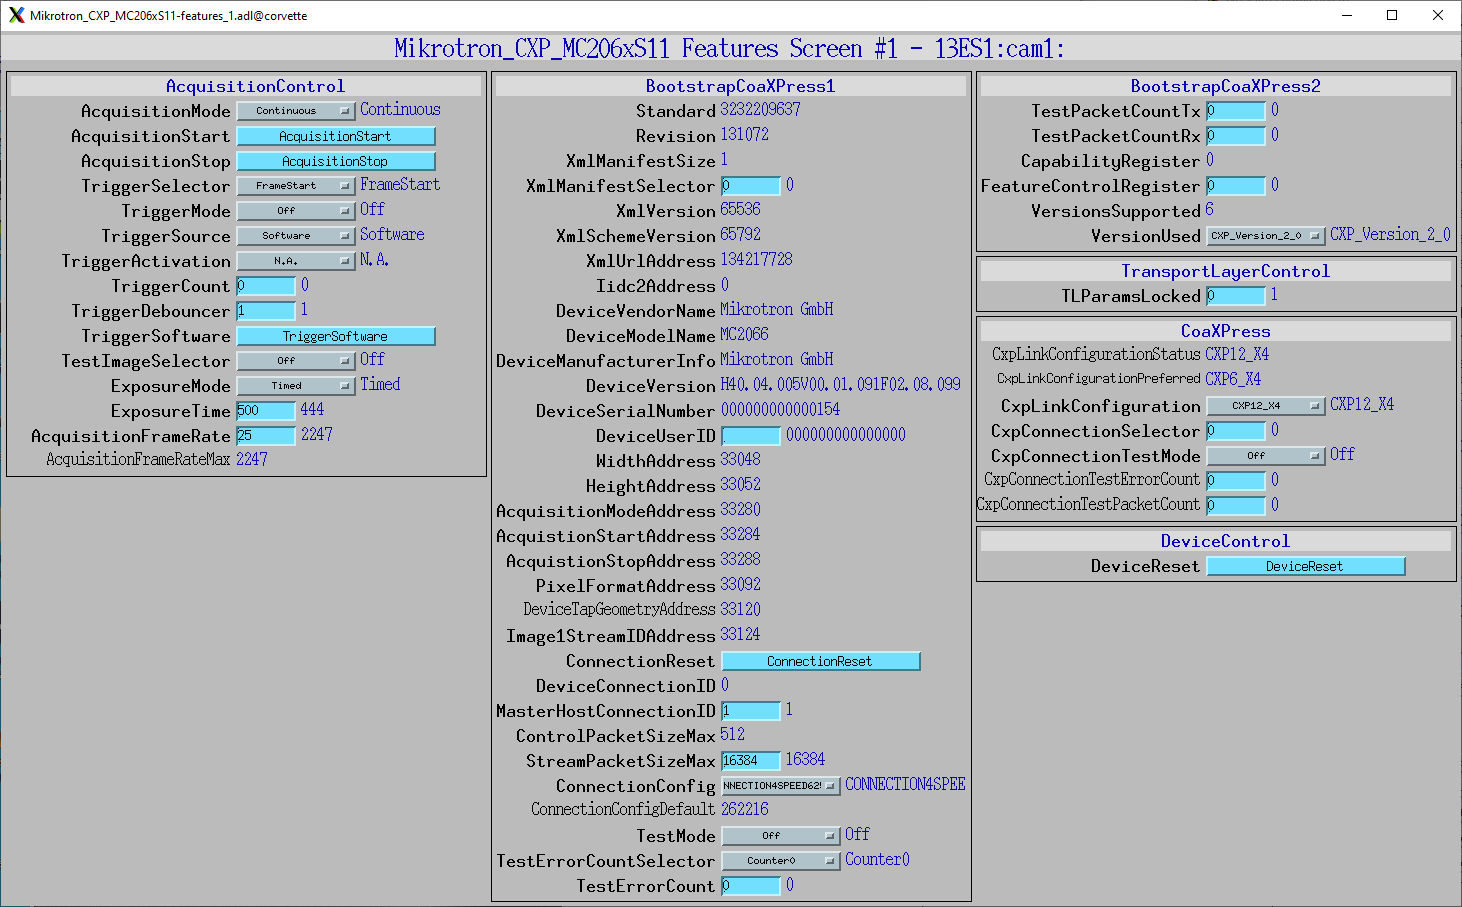
Task: Open the AcquisitionMode dropdown
Action: tap(296, 111)
